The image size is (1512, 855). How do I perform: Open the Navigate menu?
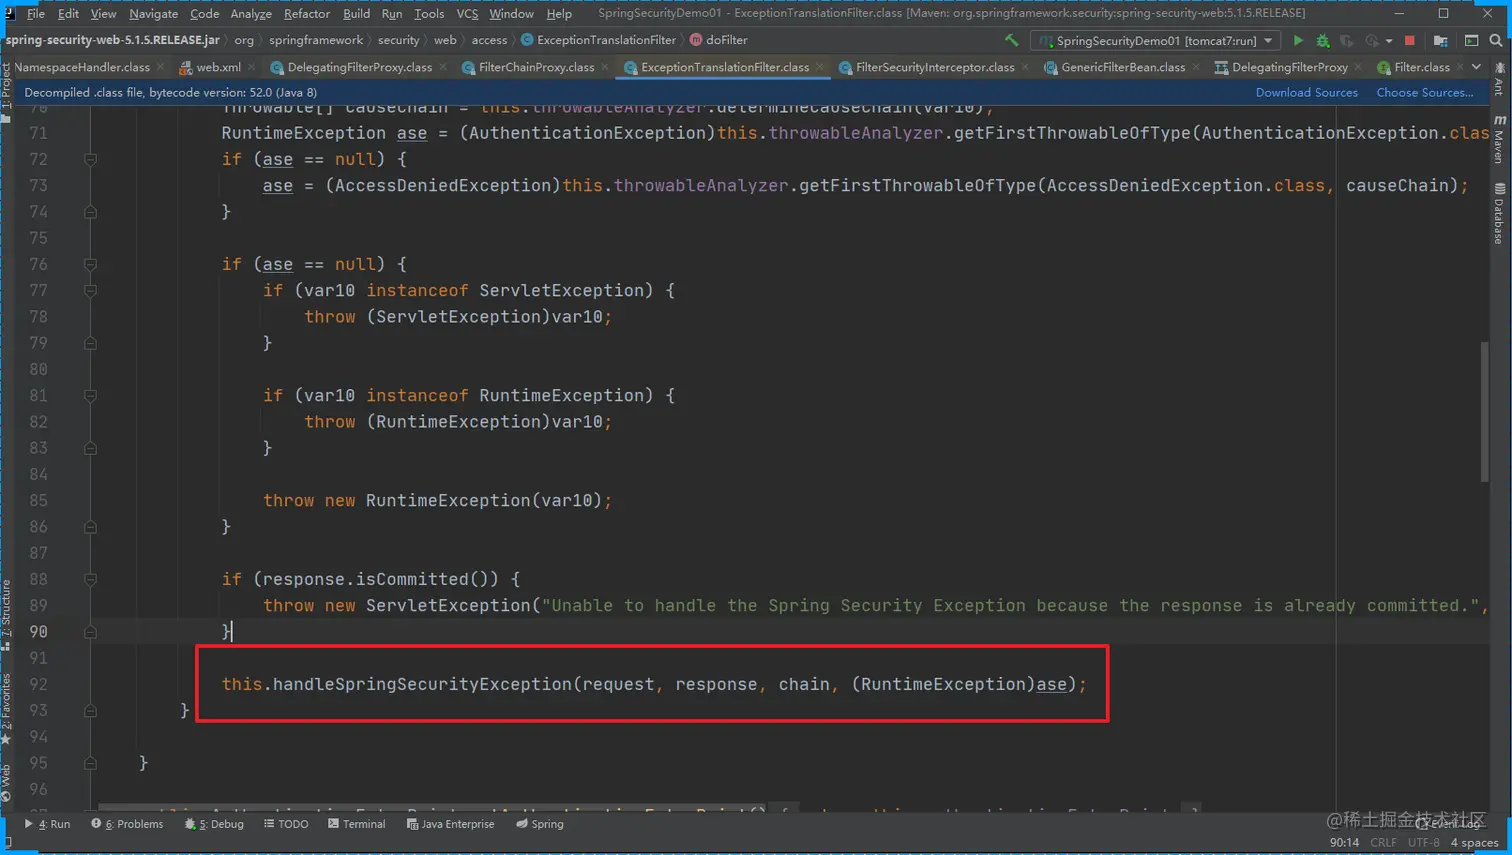(153, 14)
